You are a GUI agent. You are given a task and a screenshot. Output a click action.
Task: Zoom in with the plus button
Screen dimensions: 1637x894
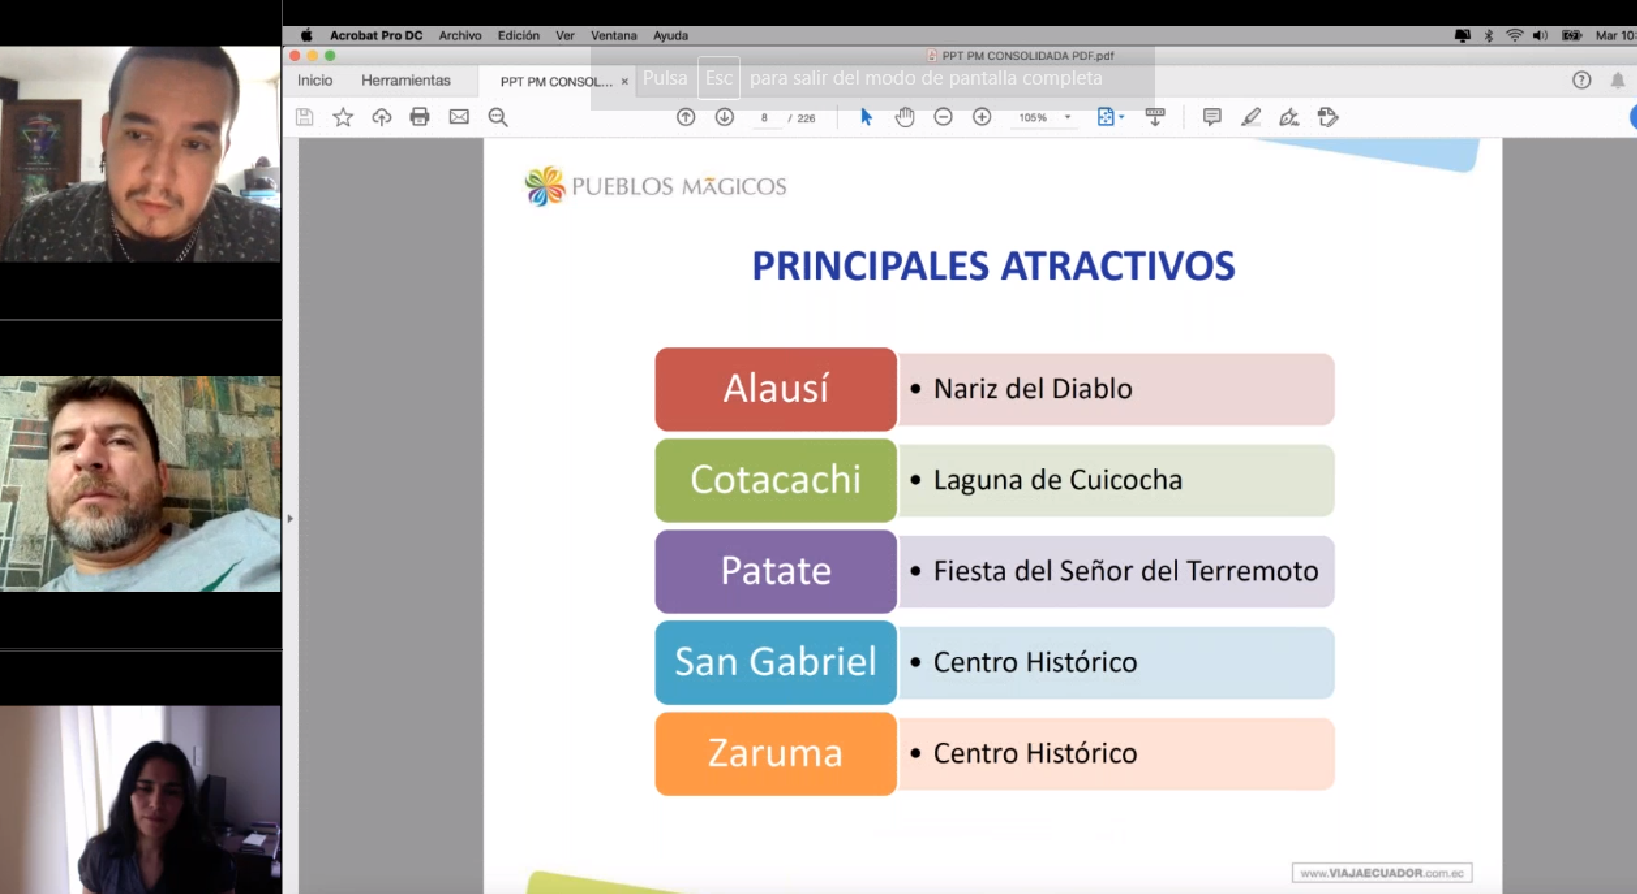(x=982, y=117)
